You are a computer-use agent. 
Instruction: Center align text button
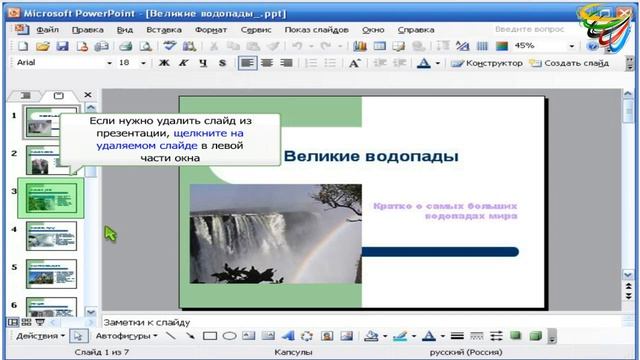click(x=267, y=63)
